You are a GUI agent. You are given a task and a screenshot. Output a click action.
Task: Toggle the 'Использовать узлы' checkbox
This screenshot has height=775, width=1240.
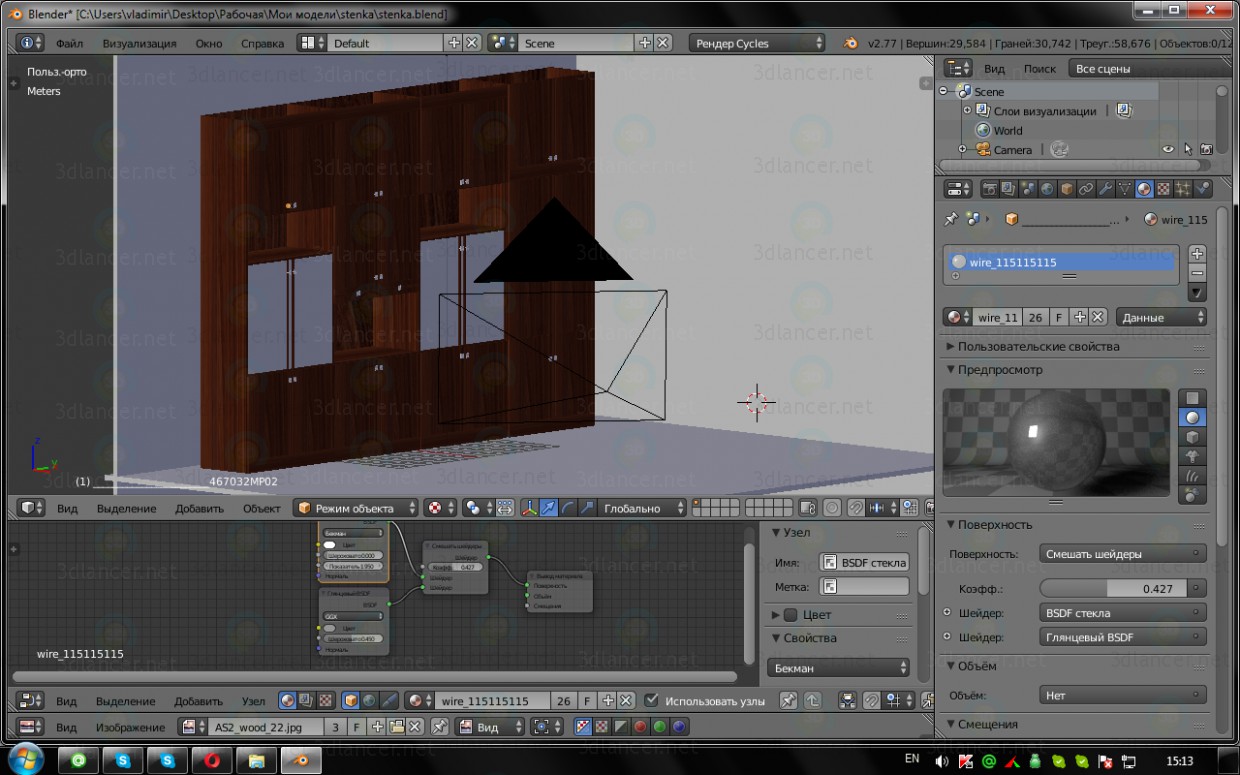(652, 701)
